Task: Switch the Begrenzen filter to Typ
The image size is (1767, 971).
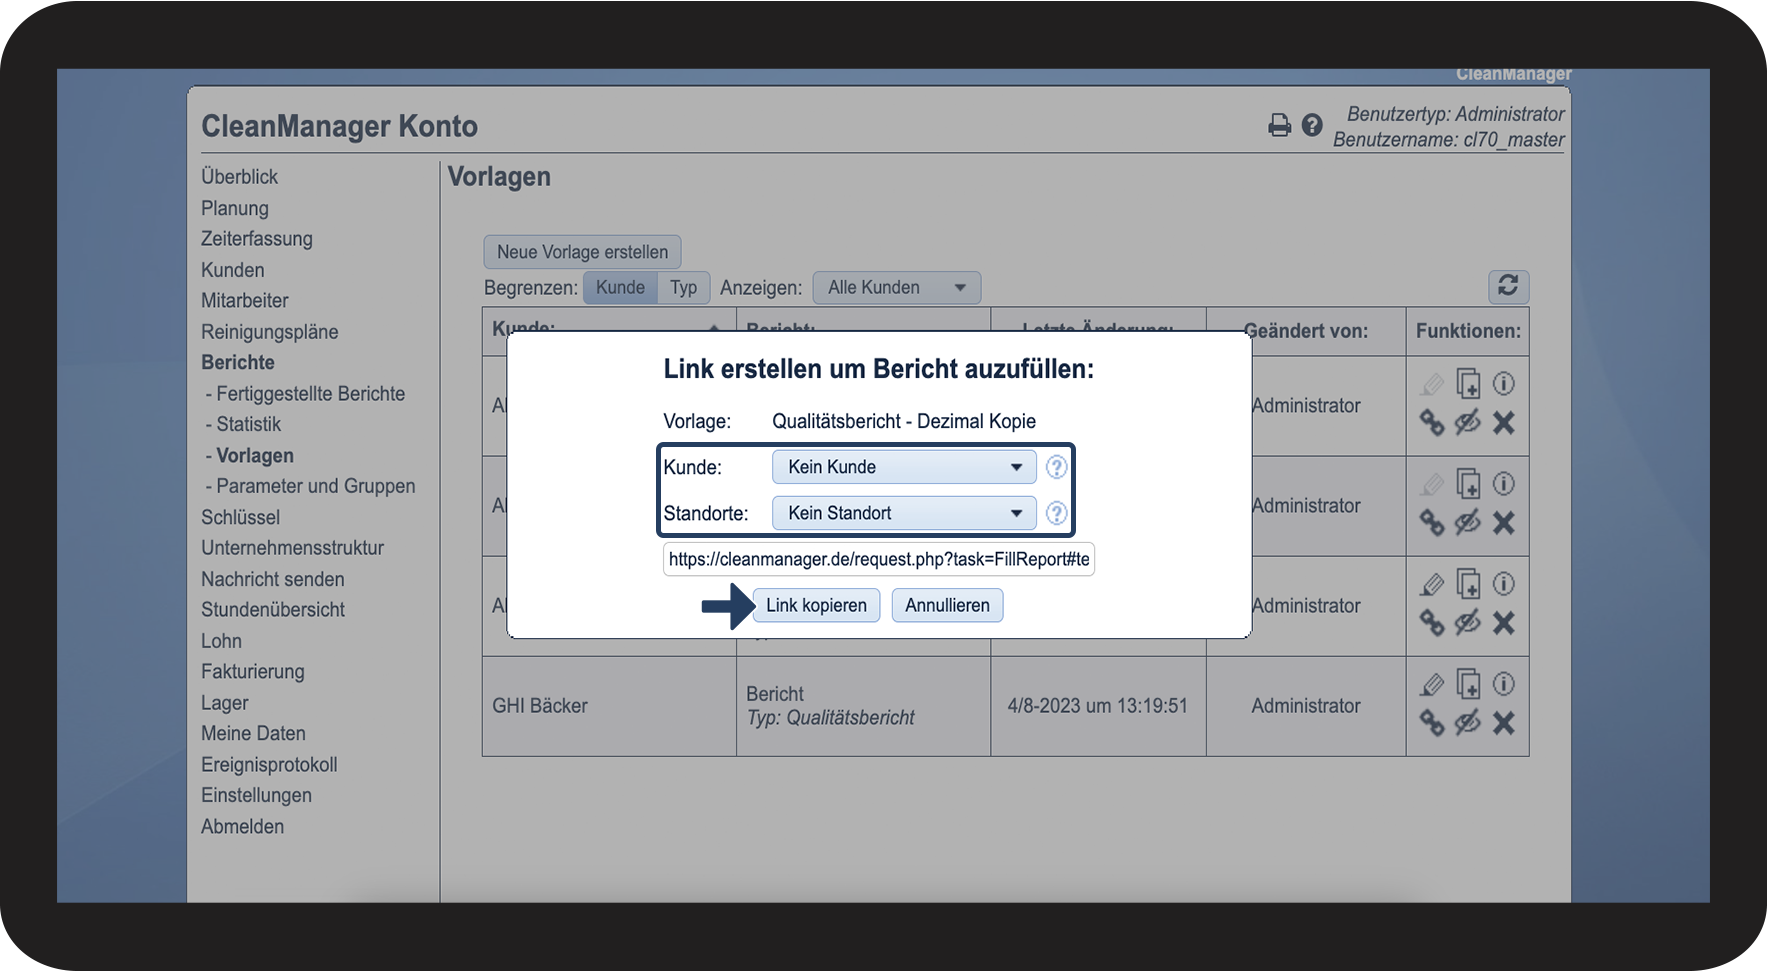Action: point(684,287)
